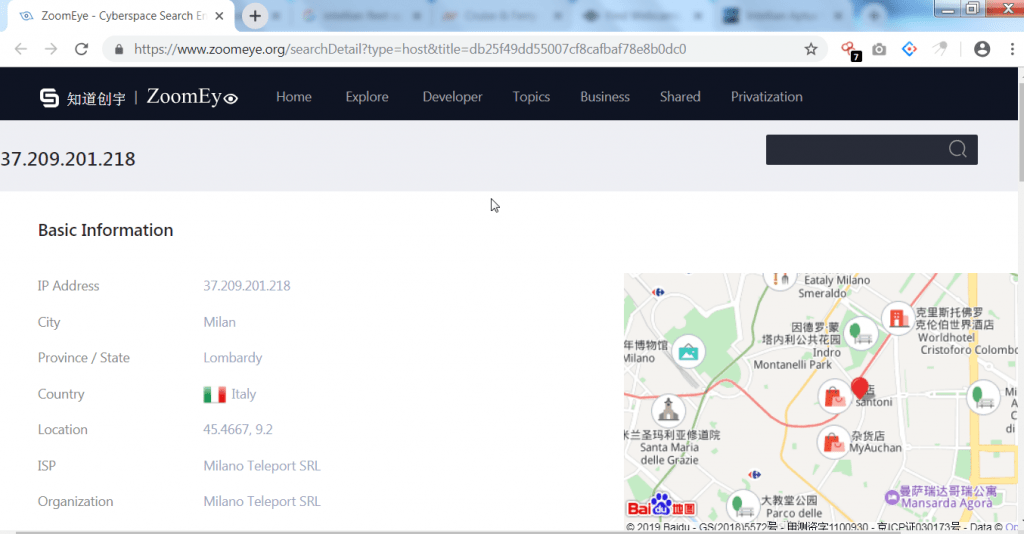Screen dimensions: 1024x534
Task: Click the ISP Milano Teleport SRL link
Action: (x=262, y=465)
